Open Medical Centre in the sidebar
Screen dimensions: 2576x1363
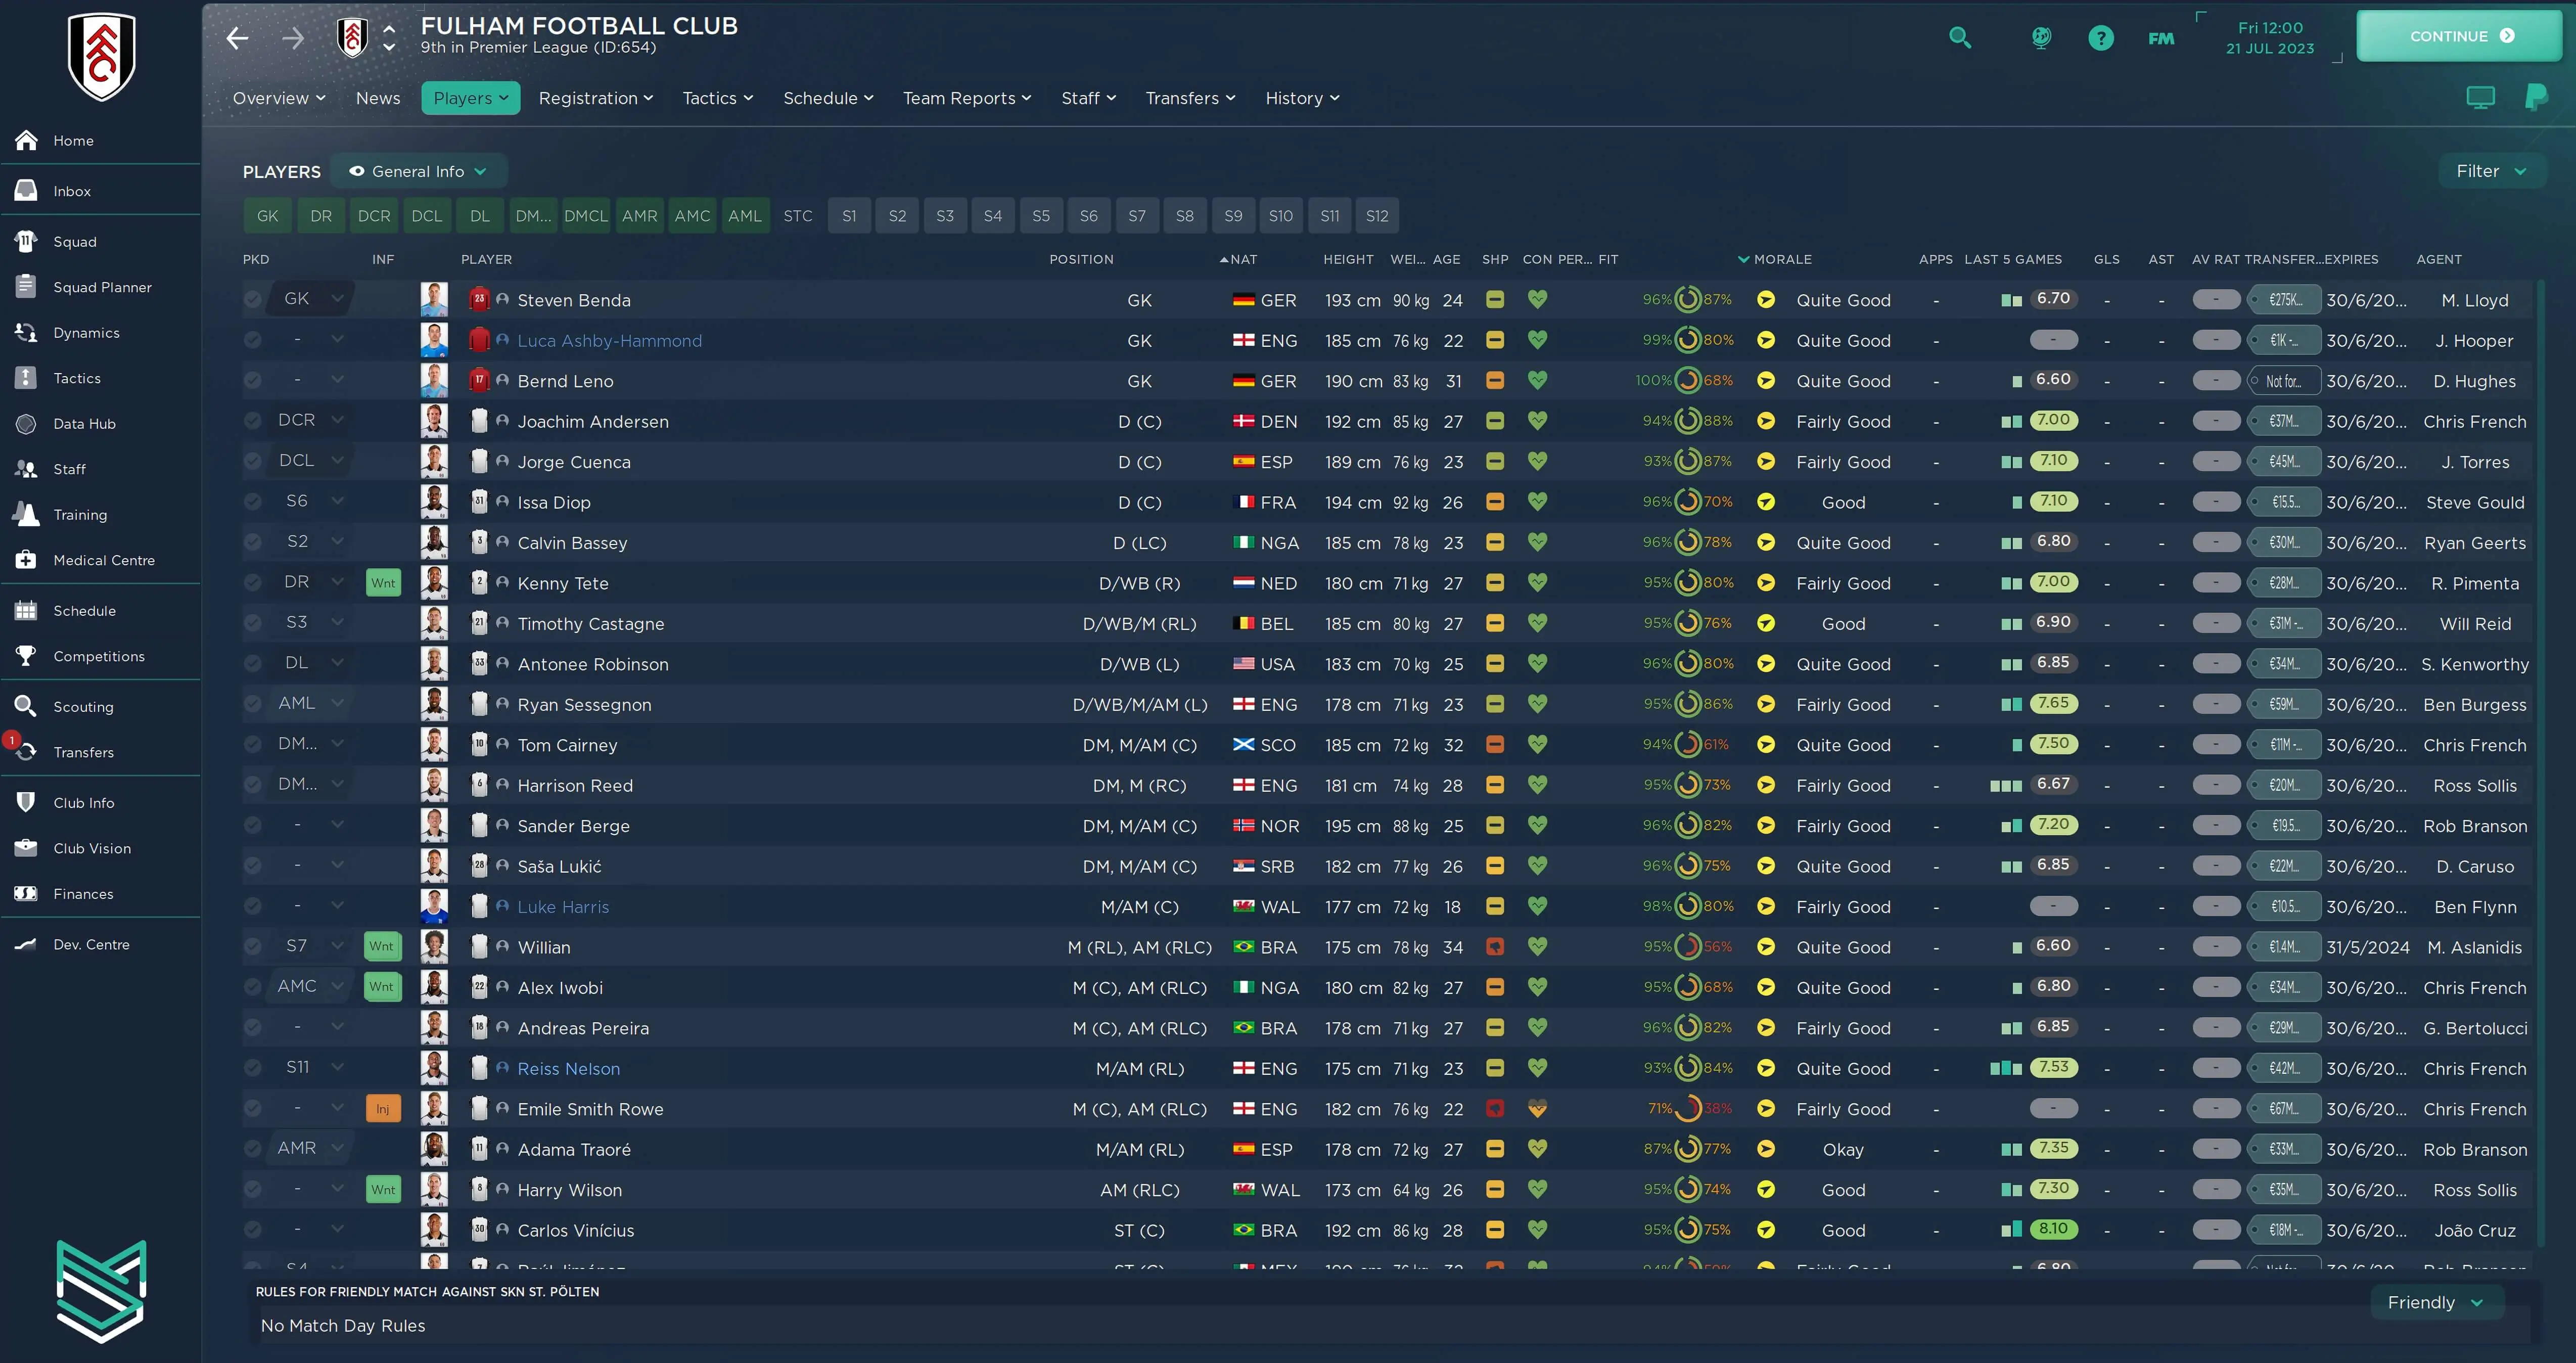tap(103, 560)
